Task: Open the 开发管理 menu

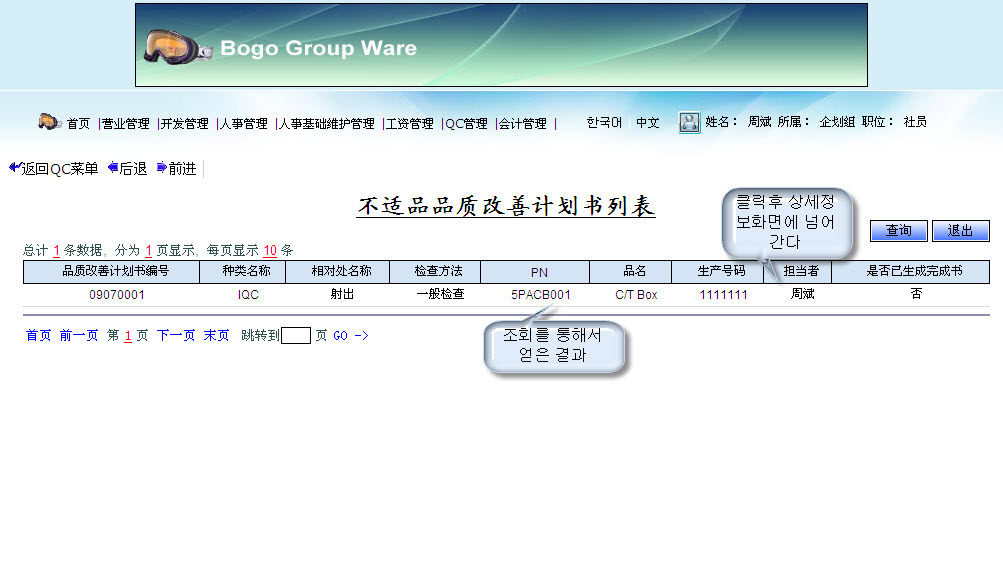Action: coord(185,124)
